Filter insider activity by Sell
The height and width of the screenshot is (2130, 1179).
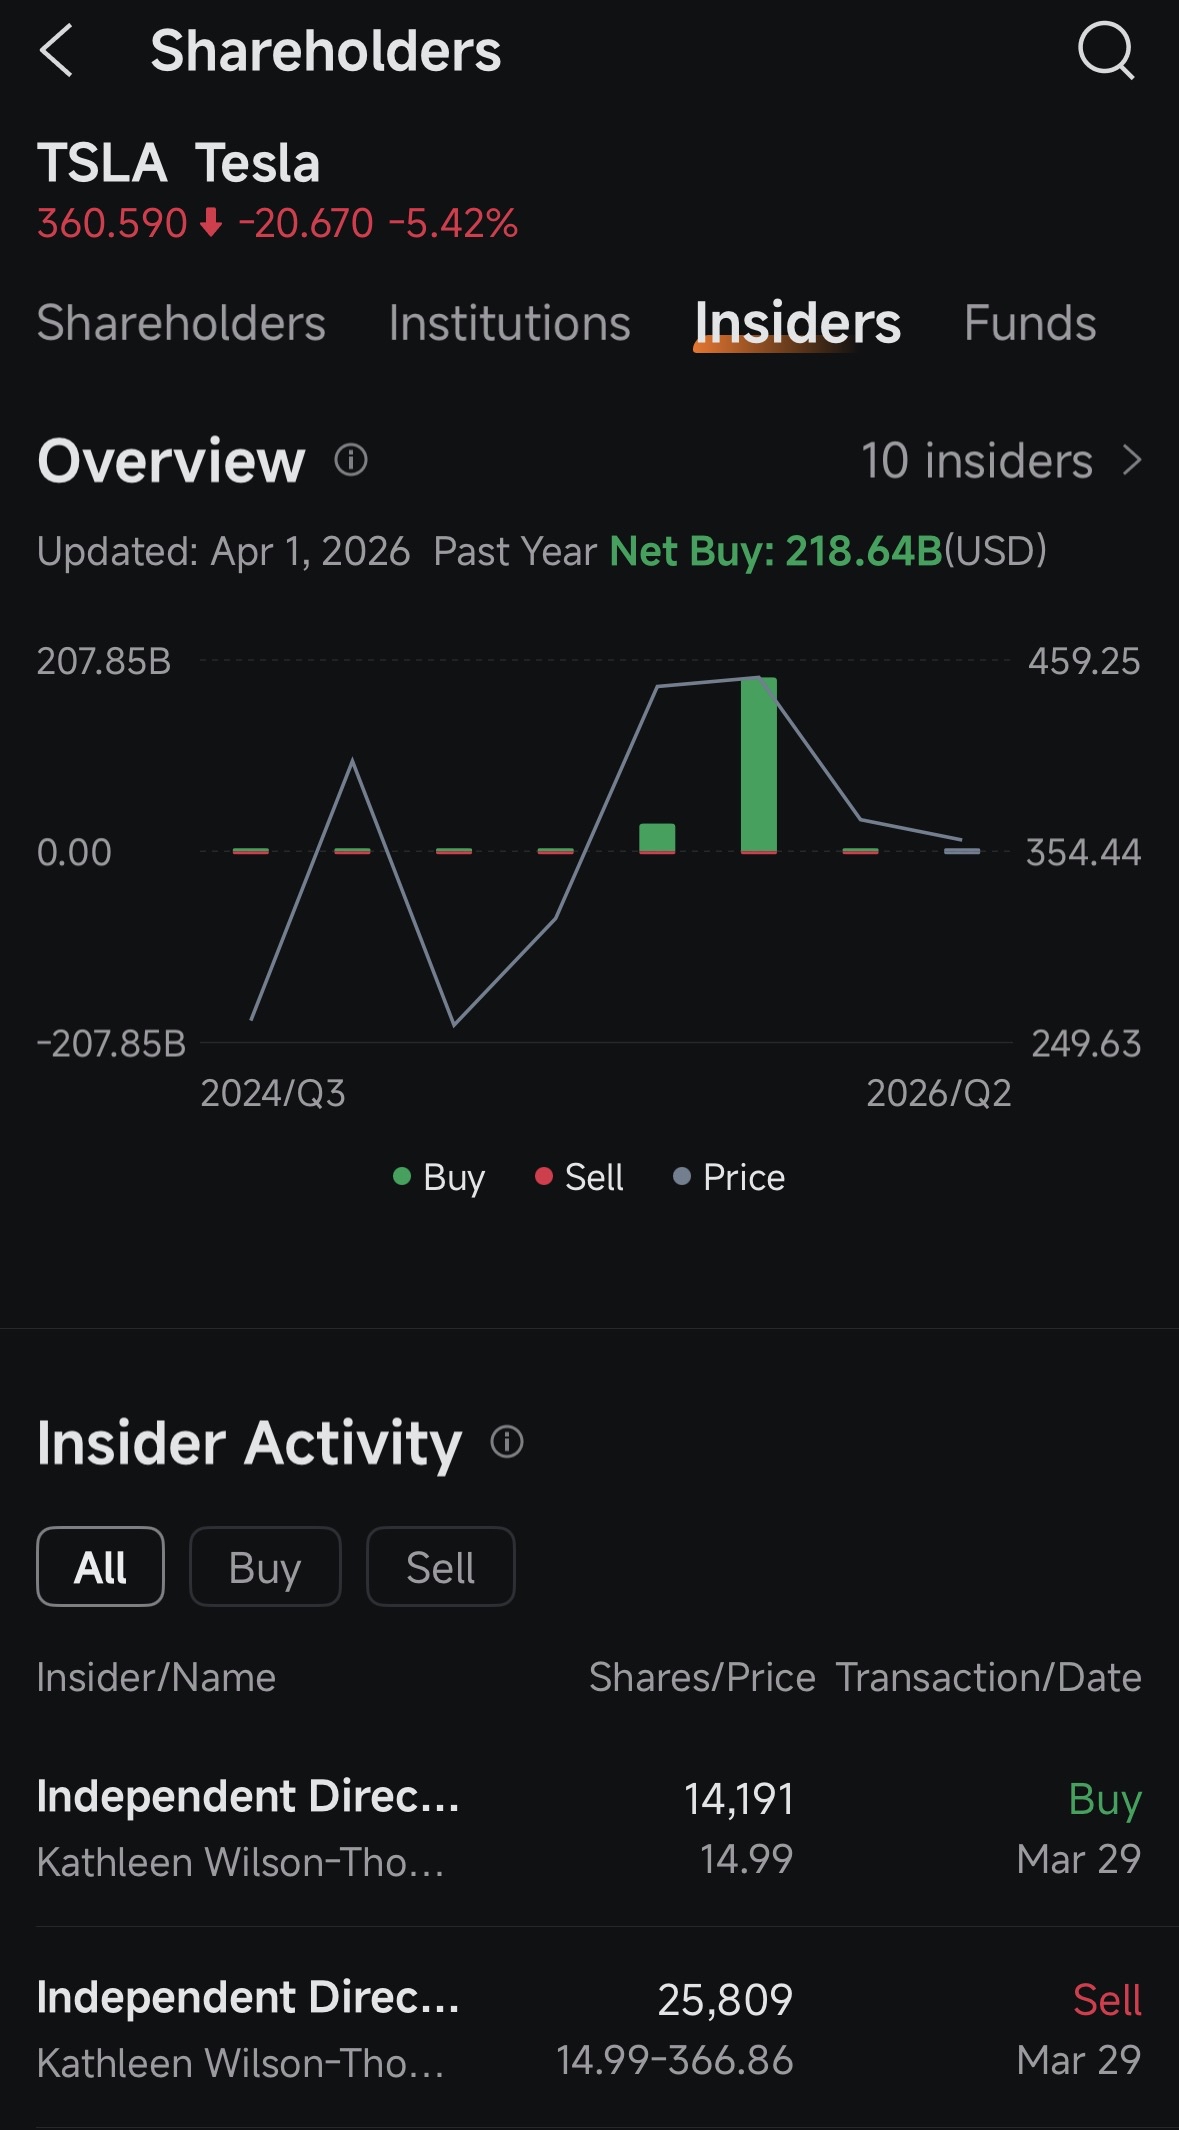coord(441,1566)
